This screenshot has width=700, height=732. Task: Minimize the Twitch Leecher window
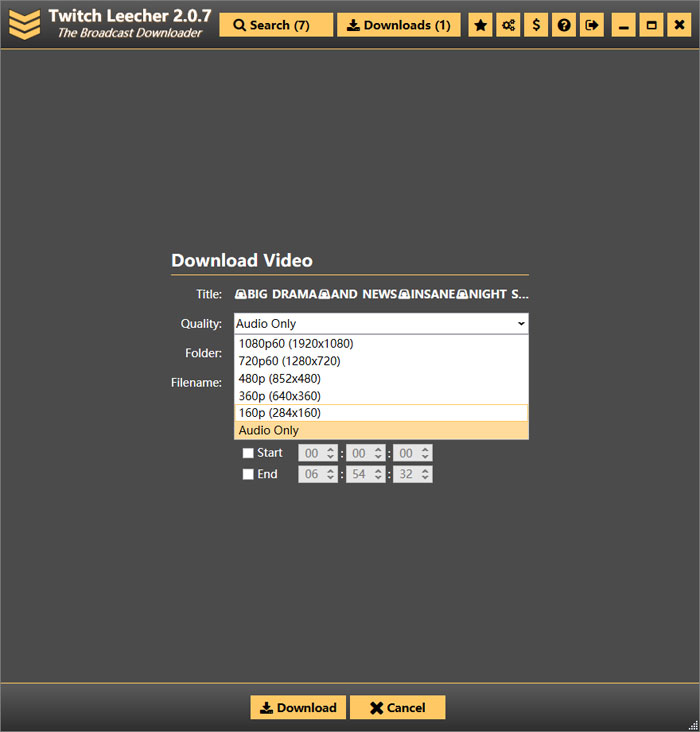point(623,25)
